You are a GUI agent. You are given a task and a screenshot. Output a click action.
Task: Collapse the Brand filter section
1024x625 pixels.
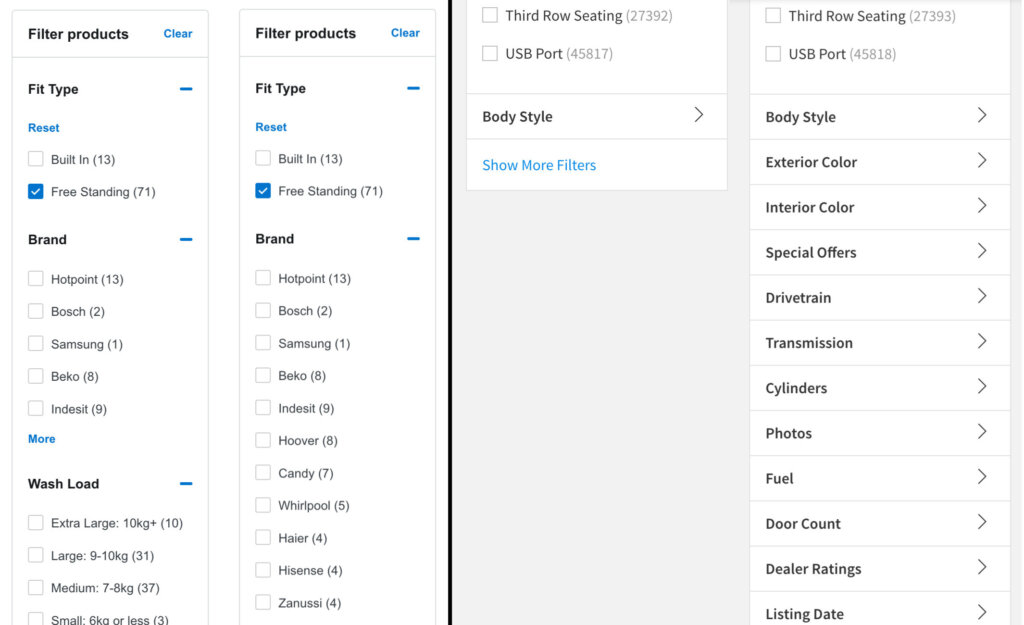pyautogui.click(x=185, y=239)
